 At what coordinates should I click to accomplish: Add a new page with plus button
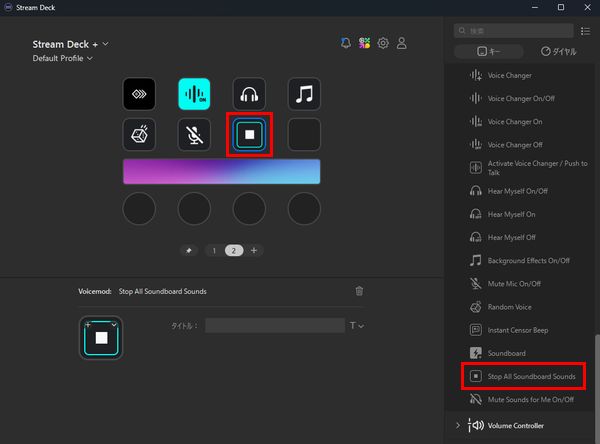[x=254, y=251]
